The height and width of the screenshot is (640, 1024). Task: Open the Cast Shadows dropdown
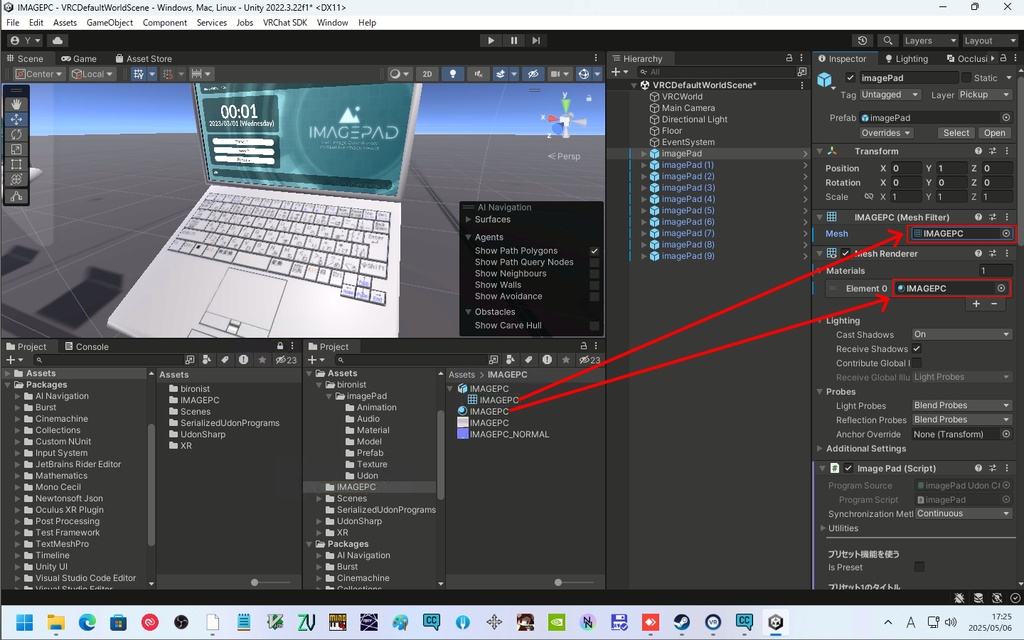(962, 334)
